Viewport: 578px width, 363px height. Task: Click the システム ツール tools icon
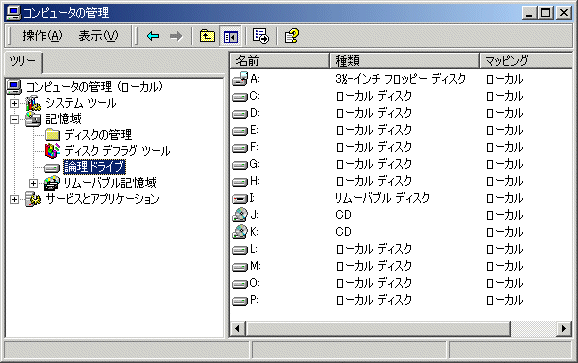(33, 103)
